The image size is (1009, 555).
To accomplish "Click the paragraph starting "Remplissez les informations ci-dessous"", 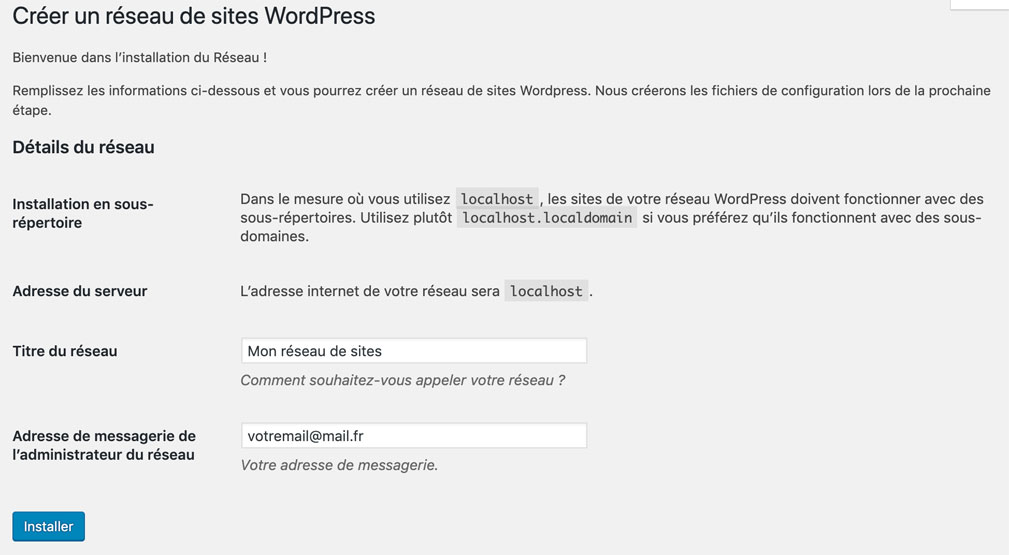I will tap(501, 100).
